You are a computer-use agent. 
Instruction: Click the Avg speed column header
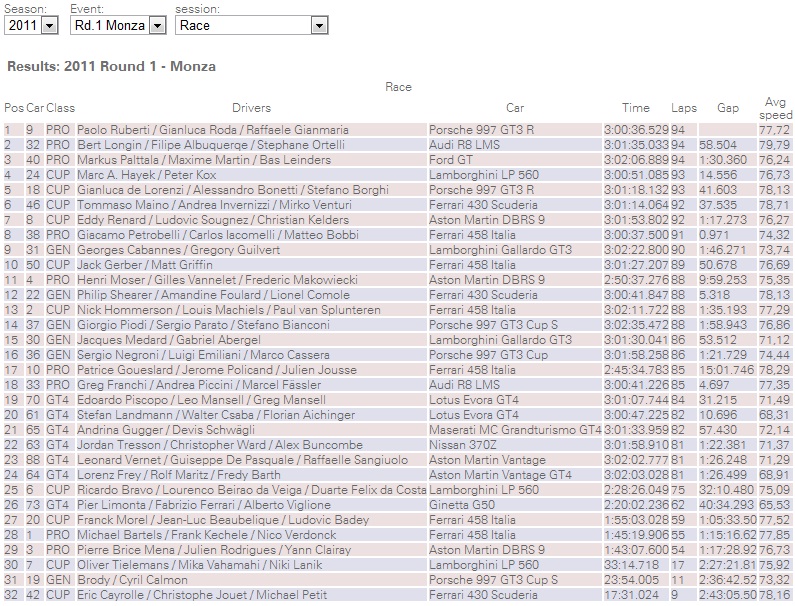774,108
